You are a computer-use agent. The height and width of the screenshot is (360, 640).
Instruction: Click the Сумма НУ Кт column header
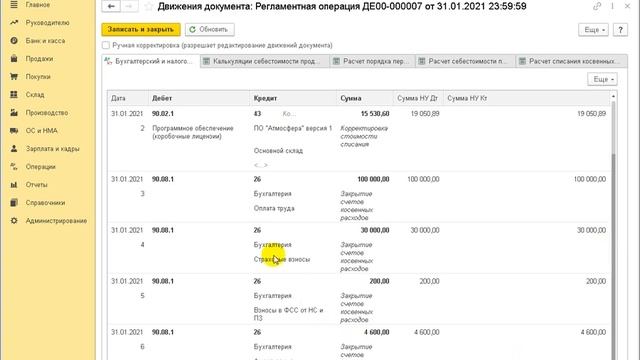[x=527, y=98]
